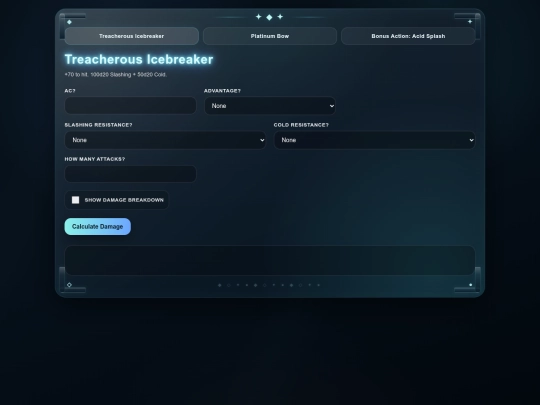Screen dimensions: 540x405
Task: Click the Calculate Damage button
Action: click(97, 227)
